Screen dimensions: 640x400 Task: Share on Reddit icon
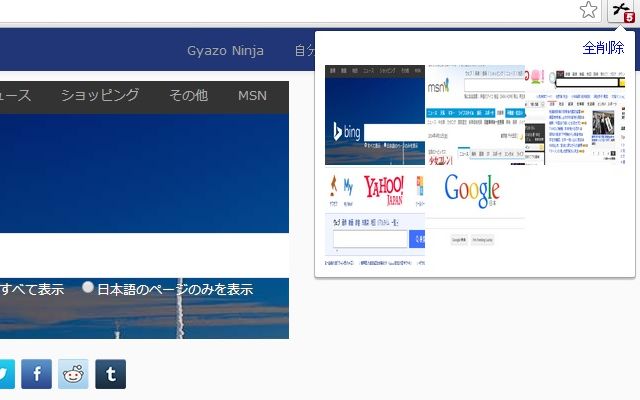[x=73, y=374]
